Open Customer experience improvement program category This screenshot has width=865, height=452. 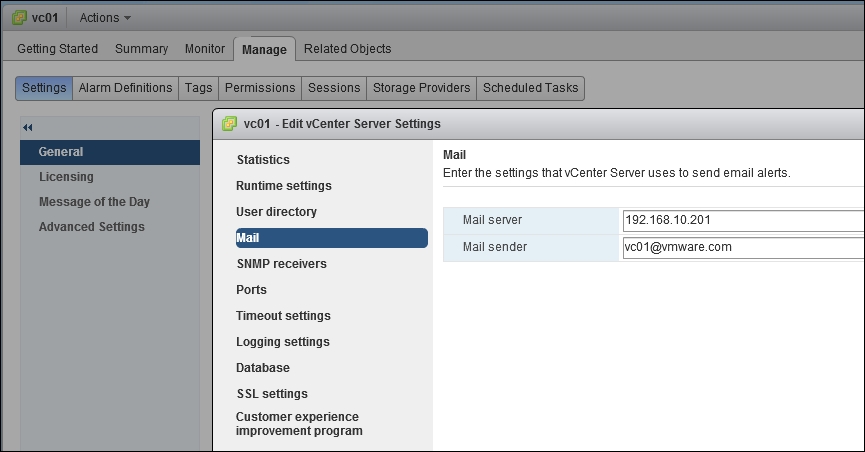(299, 424)
